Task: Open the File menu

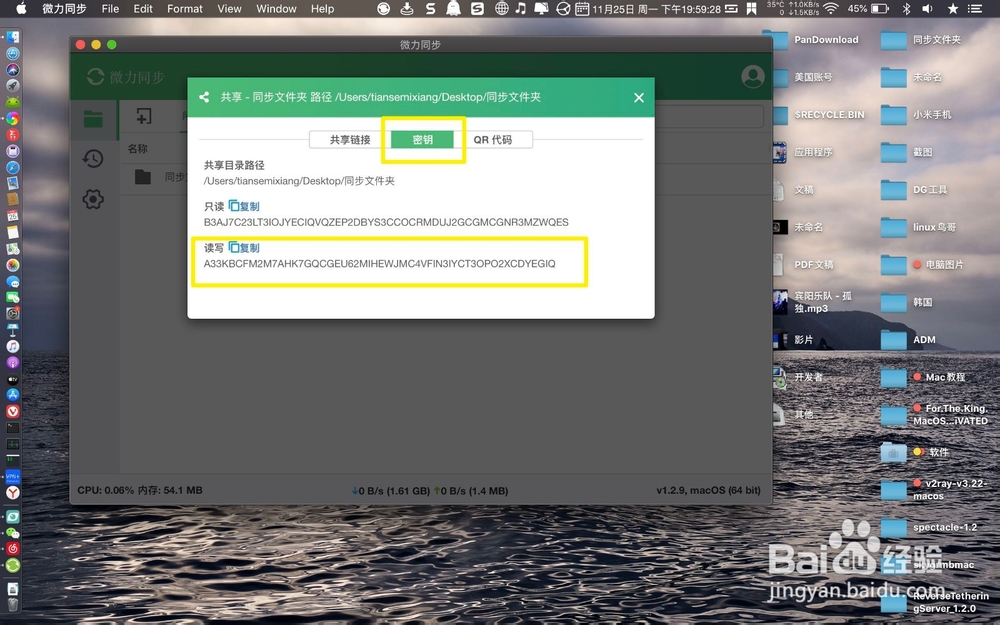Action: point(110,8)
